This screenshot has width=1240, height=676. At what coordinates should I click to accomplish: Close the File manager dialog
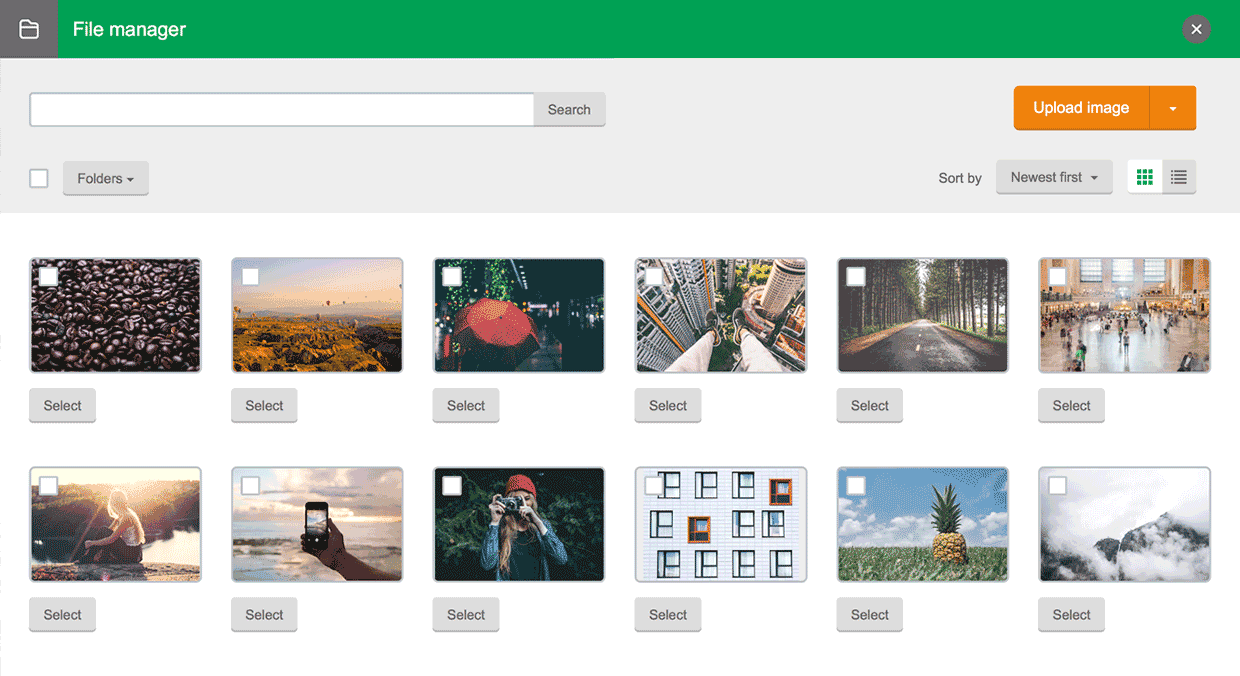pyautogui.click(x=1196, y=29)
